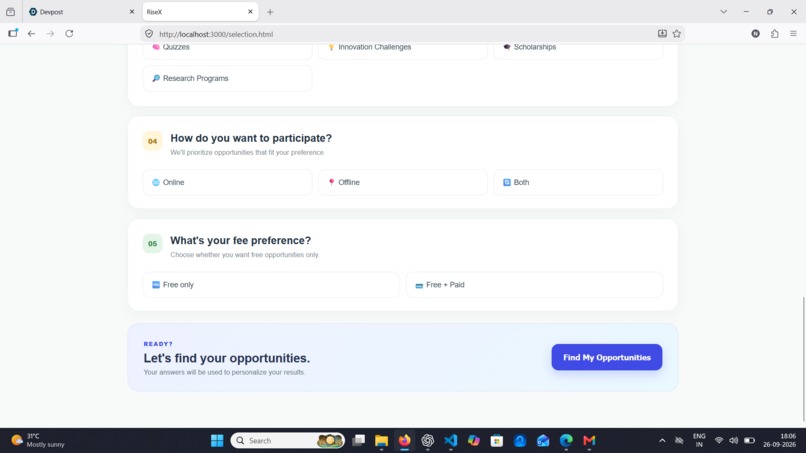The height and width of the screenshot is (453, 806).
Task: Toggle the Research Programs option
Action: point(227,79)
